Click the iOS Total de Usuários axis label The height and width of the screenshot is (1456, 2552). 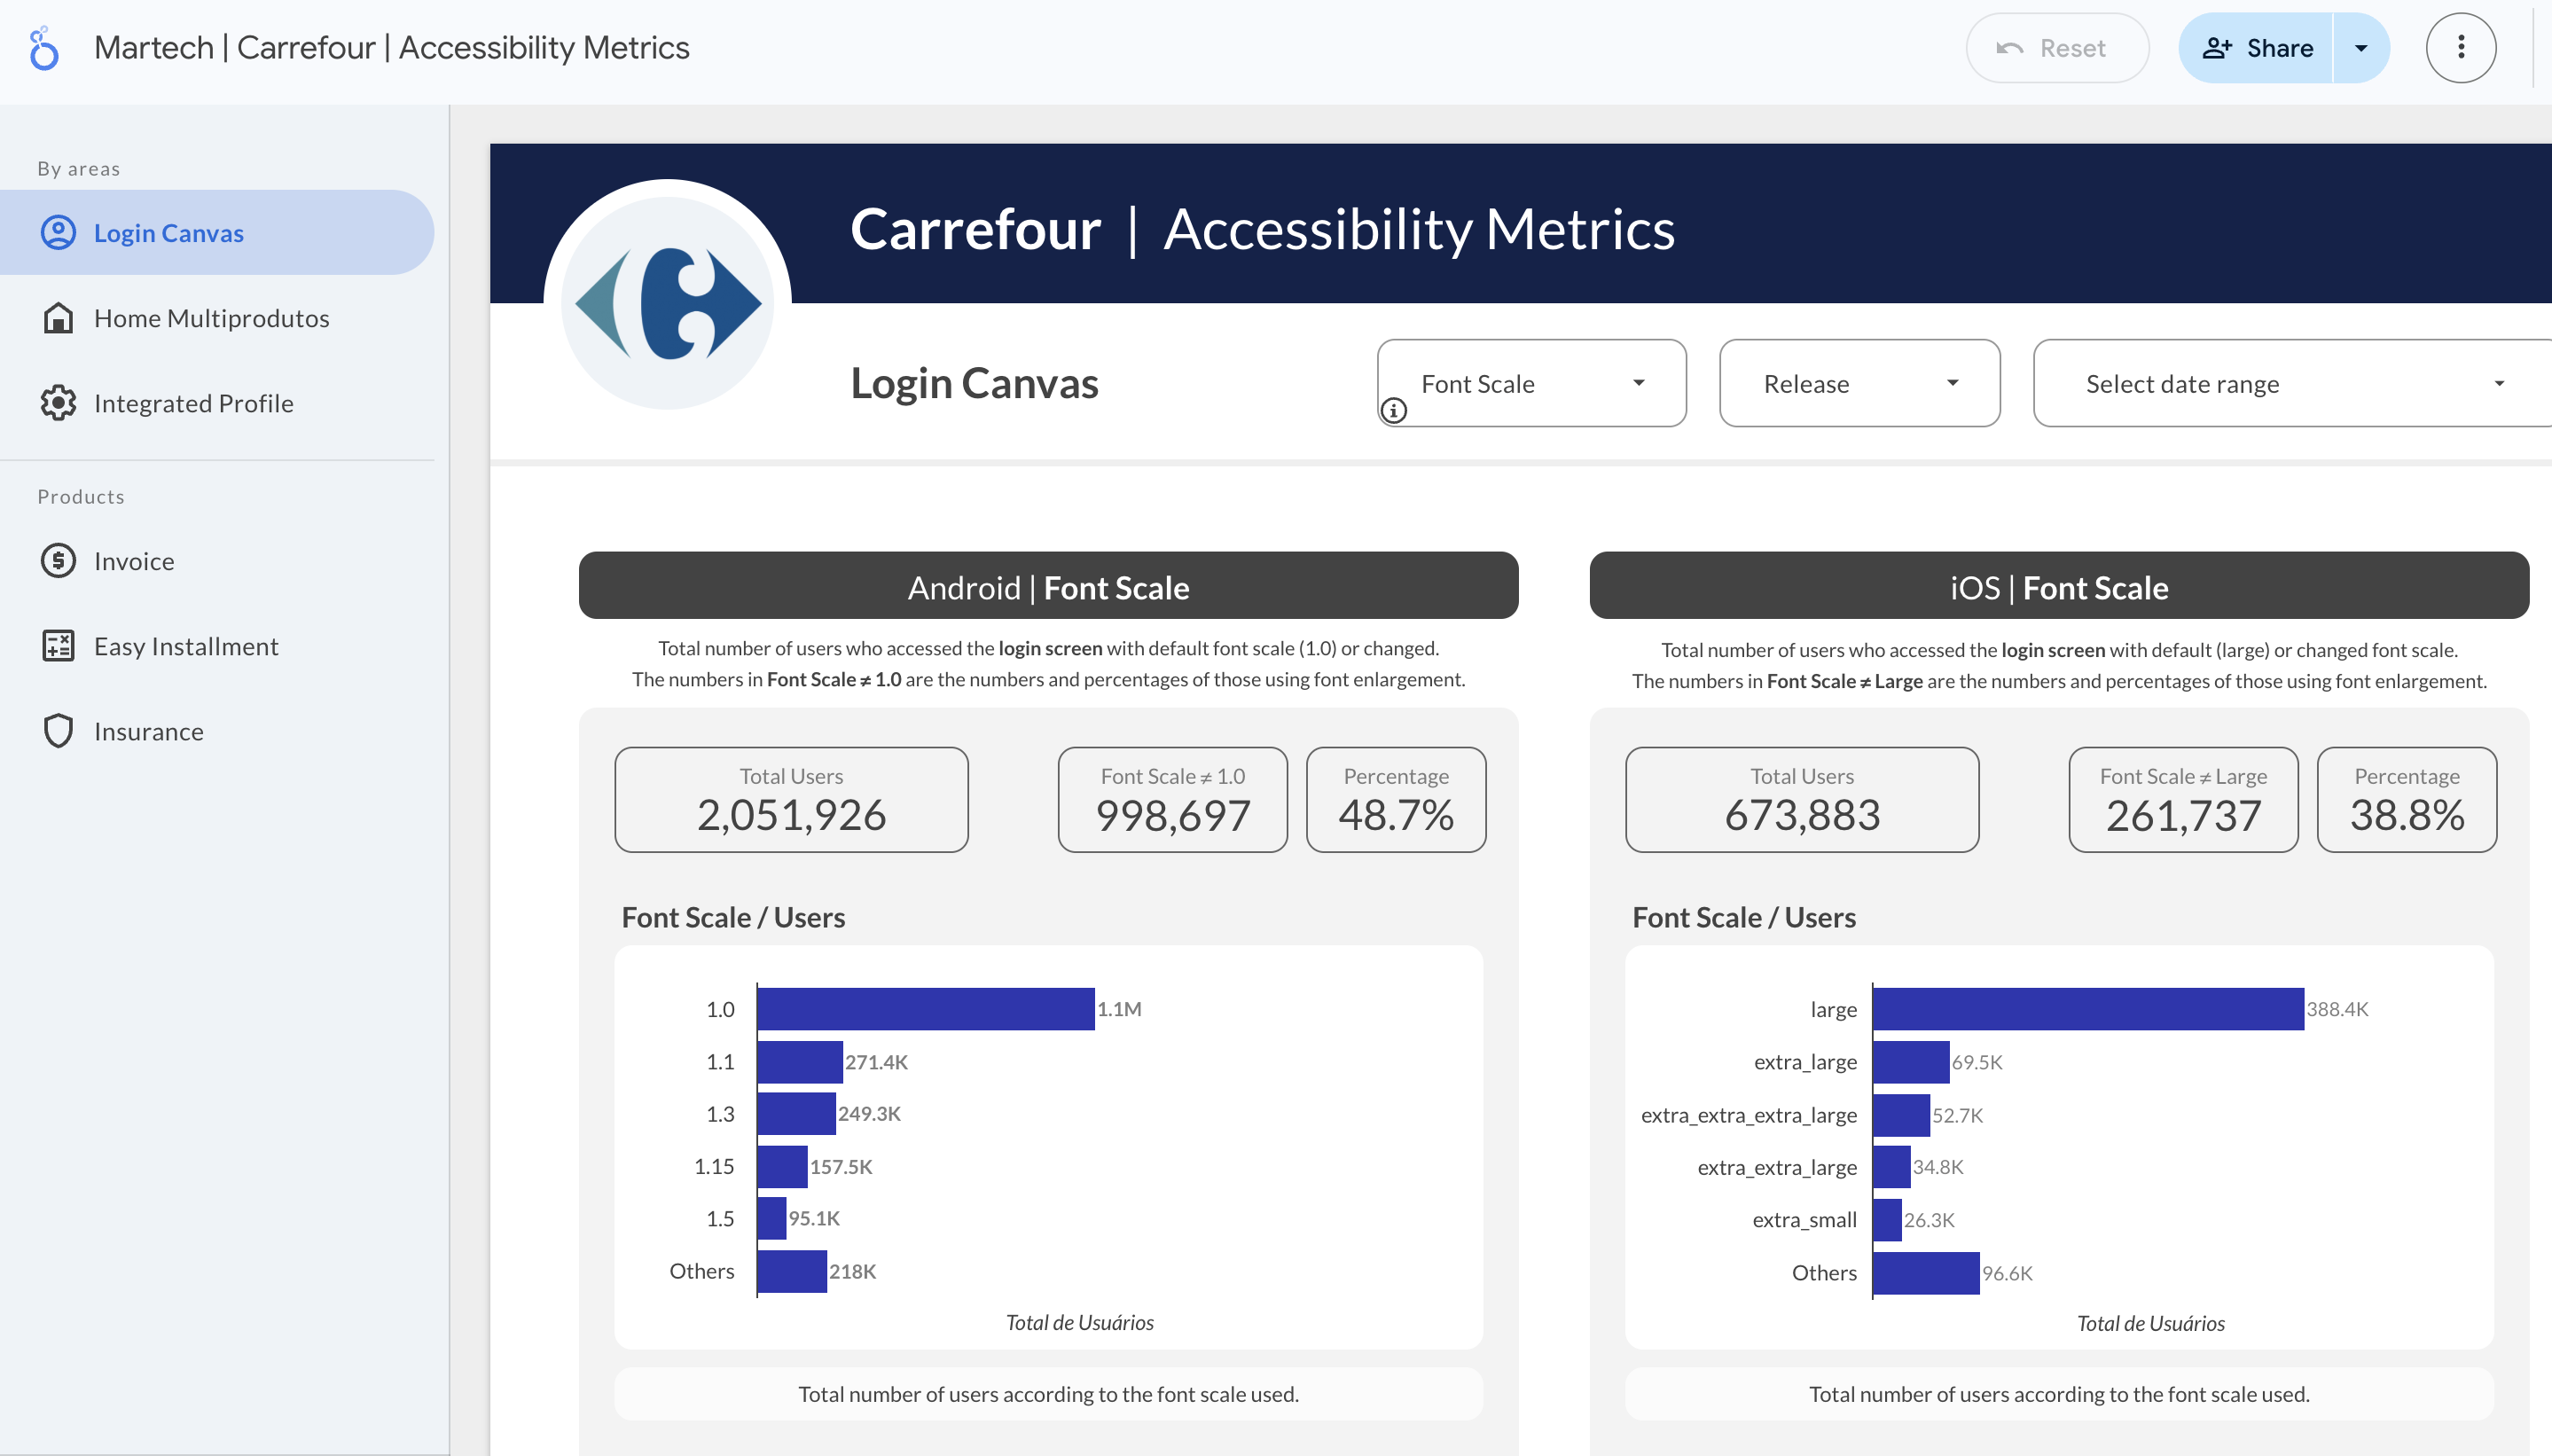2150,1323
